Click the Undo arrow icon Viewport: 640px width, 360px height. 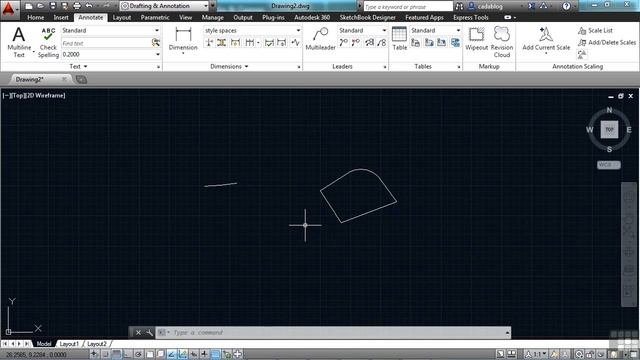pyautogui.click(x=89, y=6)
